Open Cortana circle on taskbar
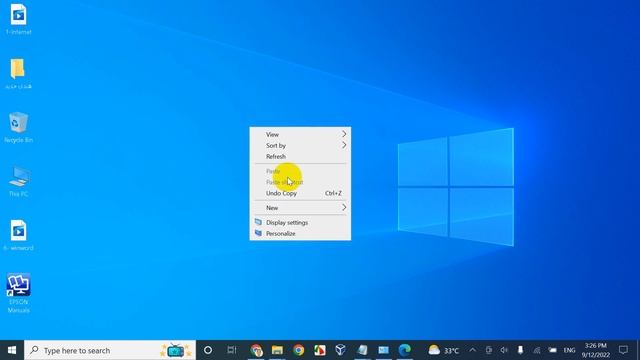The width and height of the screenshot is (640, 360). [x=208, y=350]
